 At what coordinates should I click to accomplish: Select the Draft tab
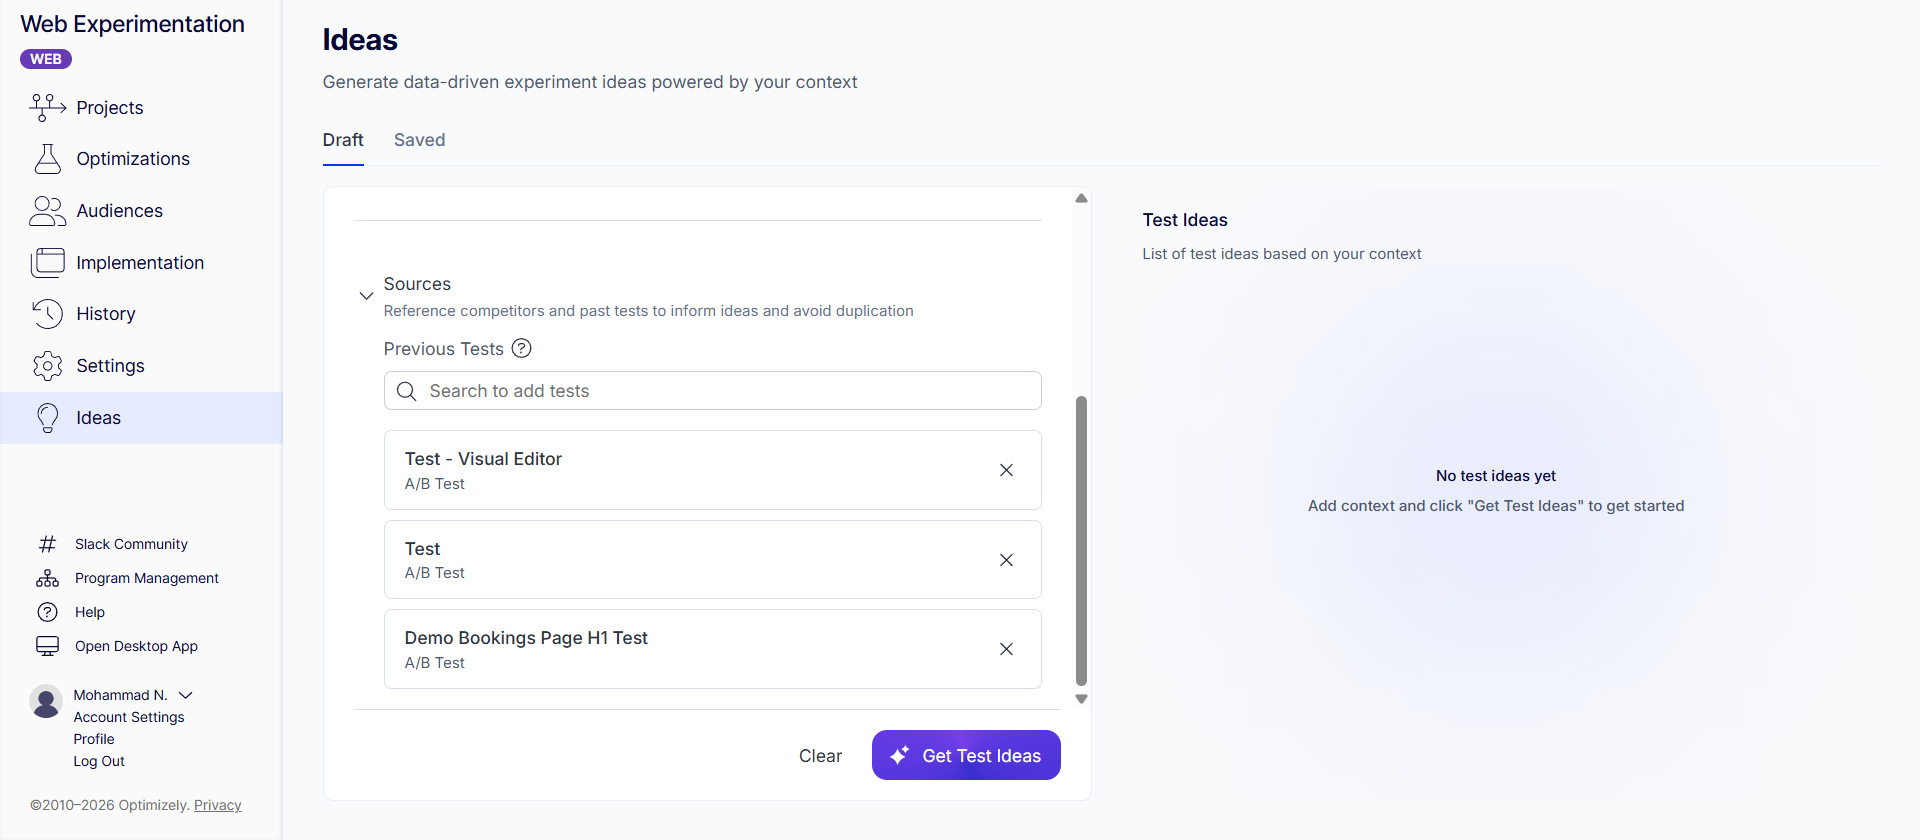click(343, 140)
